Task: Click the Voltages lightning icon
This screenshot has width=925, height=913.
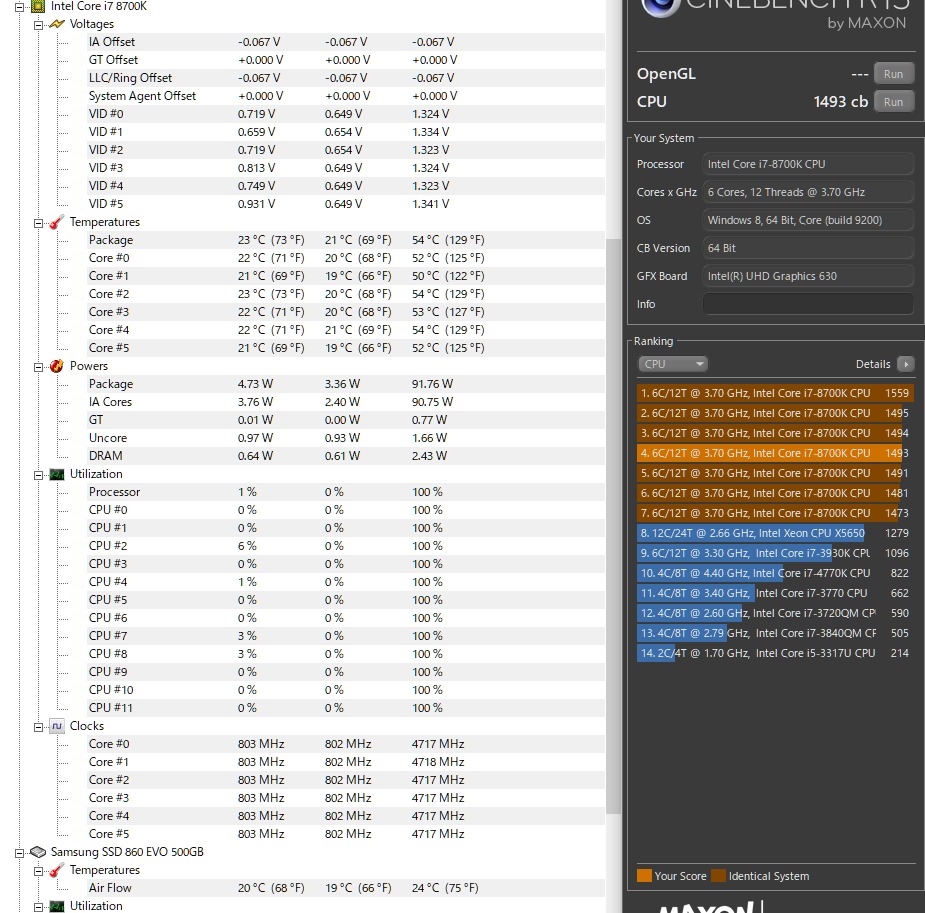Action: click(x=57, y=24)
